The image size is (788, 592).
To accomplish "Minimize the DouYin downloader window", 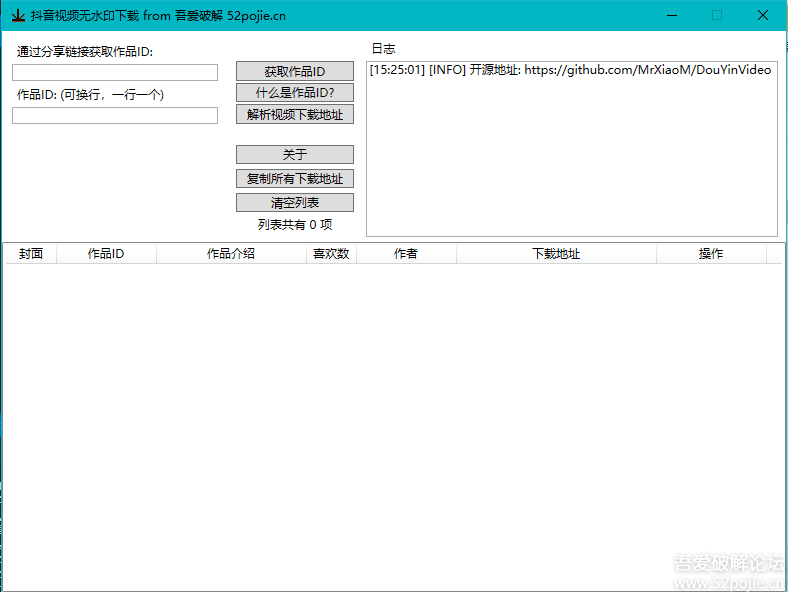I will pos(671,15).
